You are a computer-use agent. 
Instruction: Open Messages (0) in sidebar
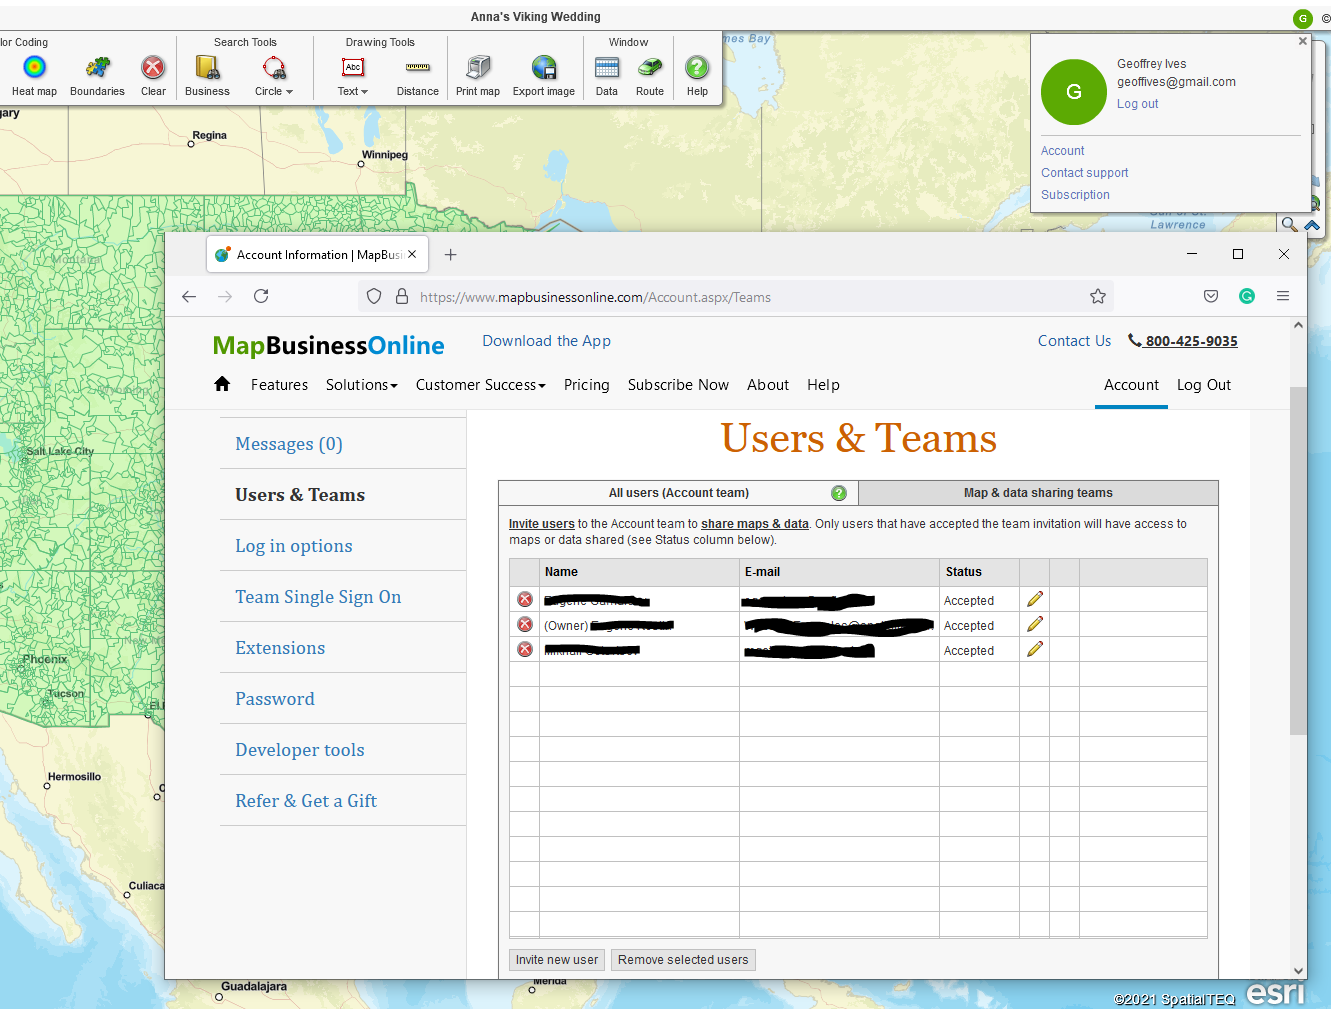pos(289,444)
